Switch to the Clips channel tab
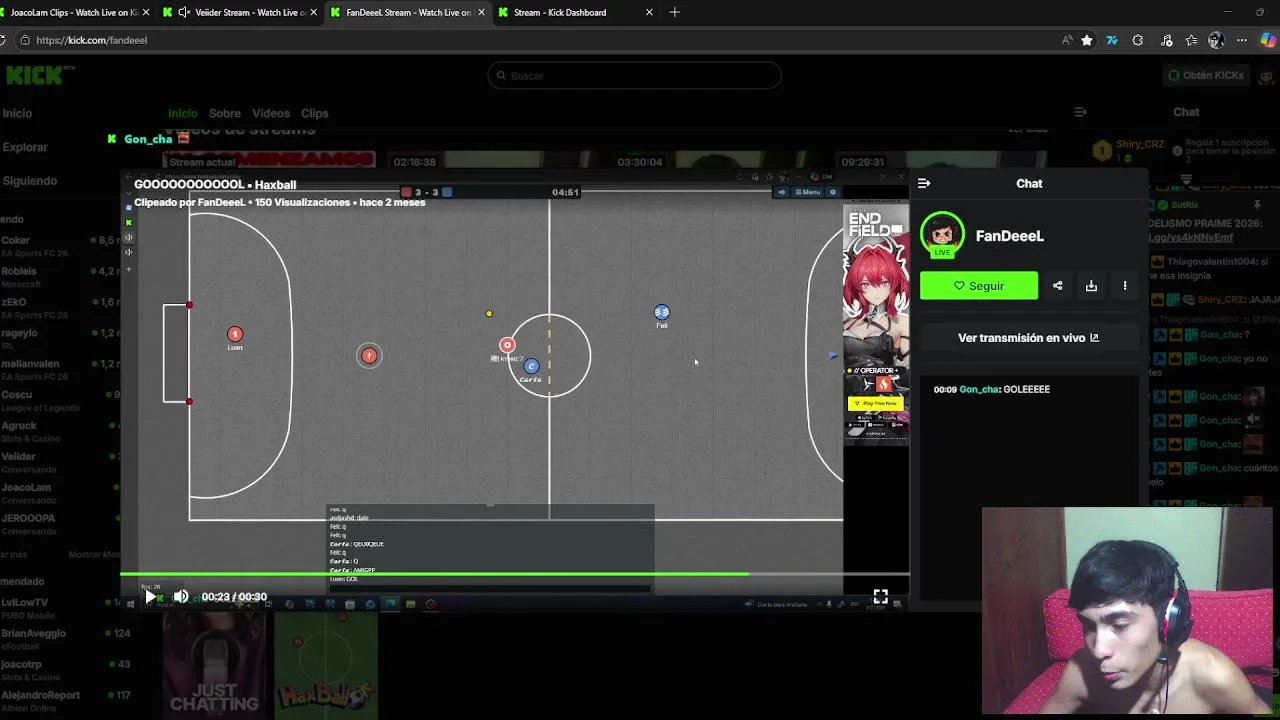This screenshot has height=720, width=1280. pyautogui.click(x=314, y=113)
